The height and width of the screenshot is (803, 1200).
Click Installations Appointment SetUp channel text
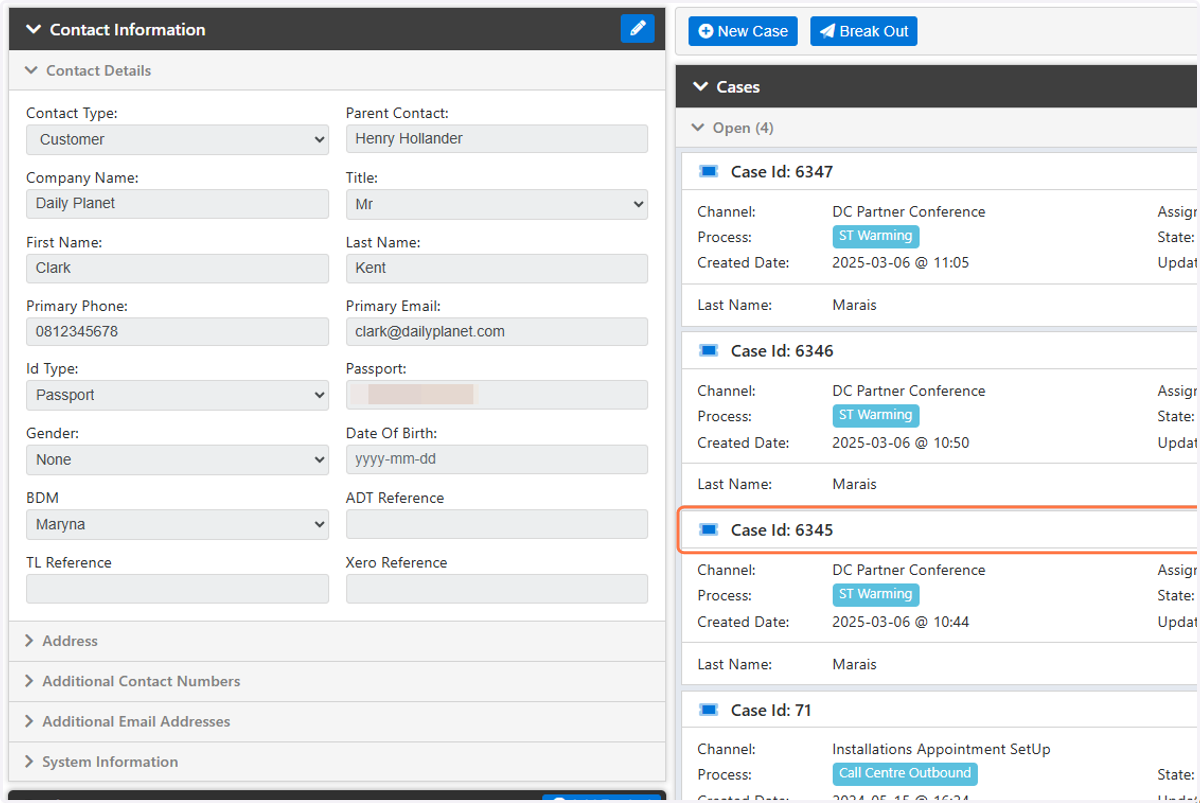pos(941,749)
